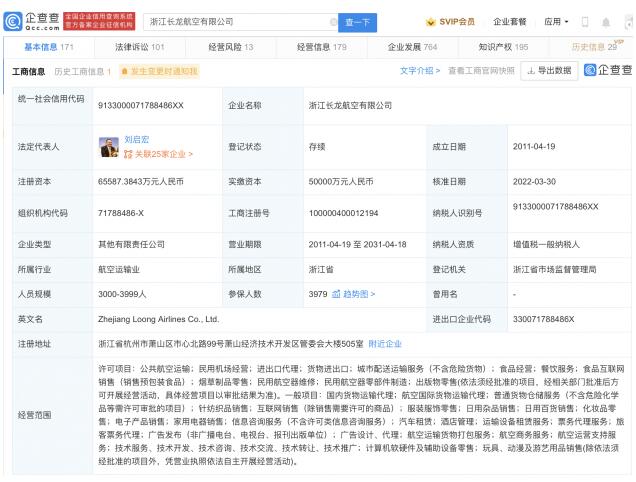636x482 pixels.
Task: Select the 工商信息 sub-tab
Action: click(x=28, y=72)
